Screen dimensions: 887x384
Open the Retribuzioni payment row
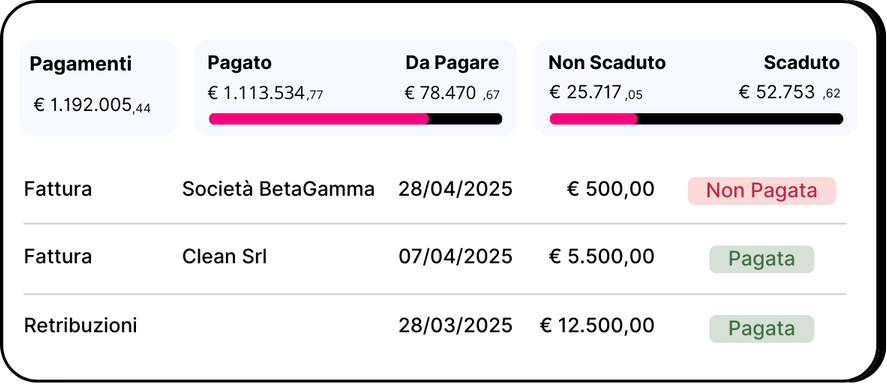click(x=434, y=327)
